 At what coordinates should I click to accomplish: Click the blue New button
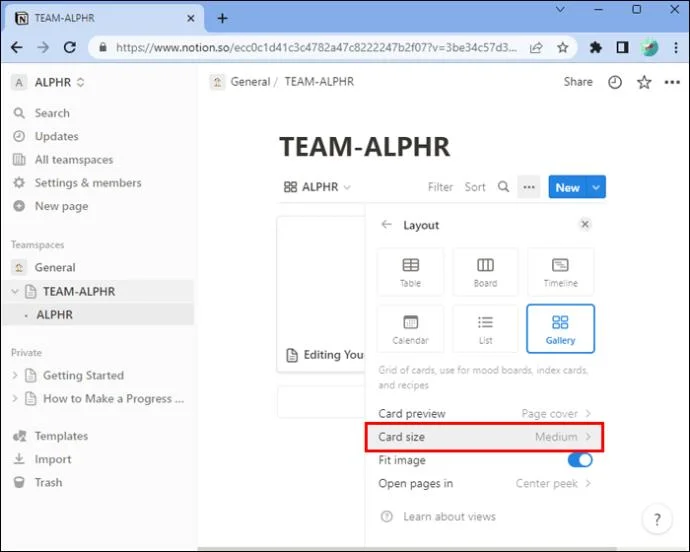pyautogui.click(x=567, y=187)
